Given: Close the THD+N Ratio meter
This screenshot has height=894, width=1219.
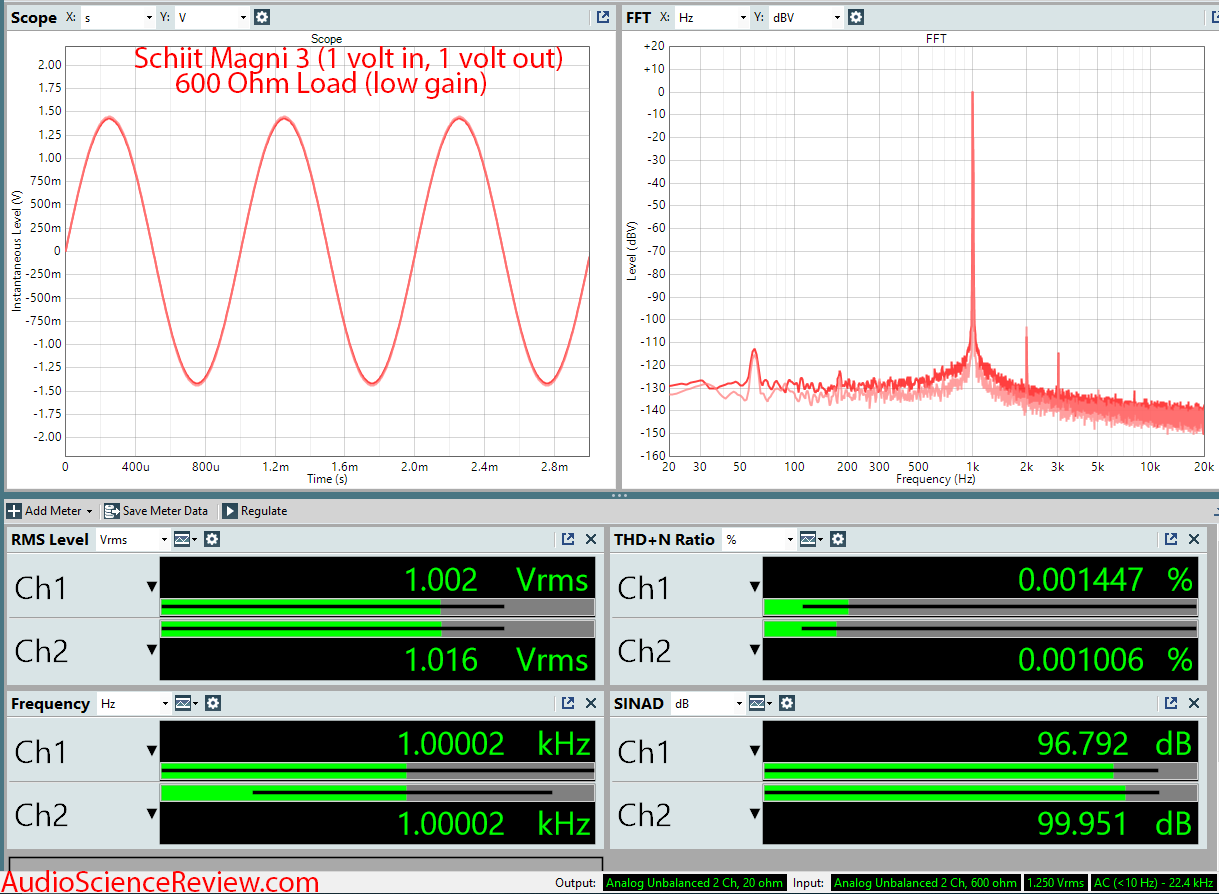Looking at the screenshot, I should tap(1194, 539).
